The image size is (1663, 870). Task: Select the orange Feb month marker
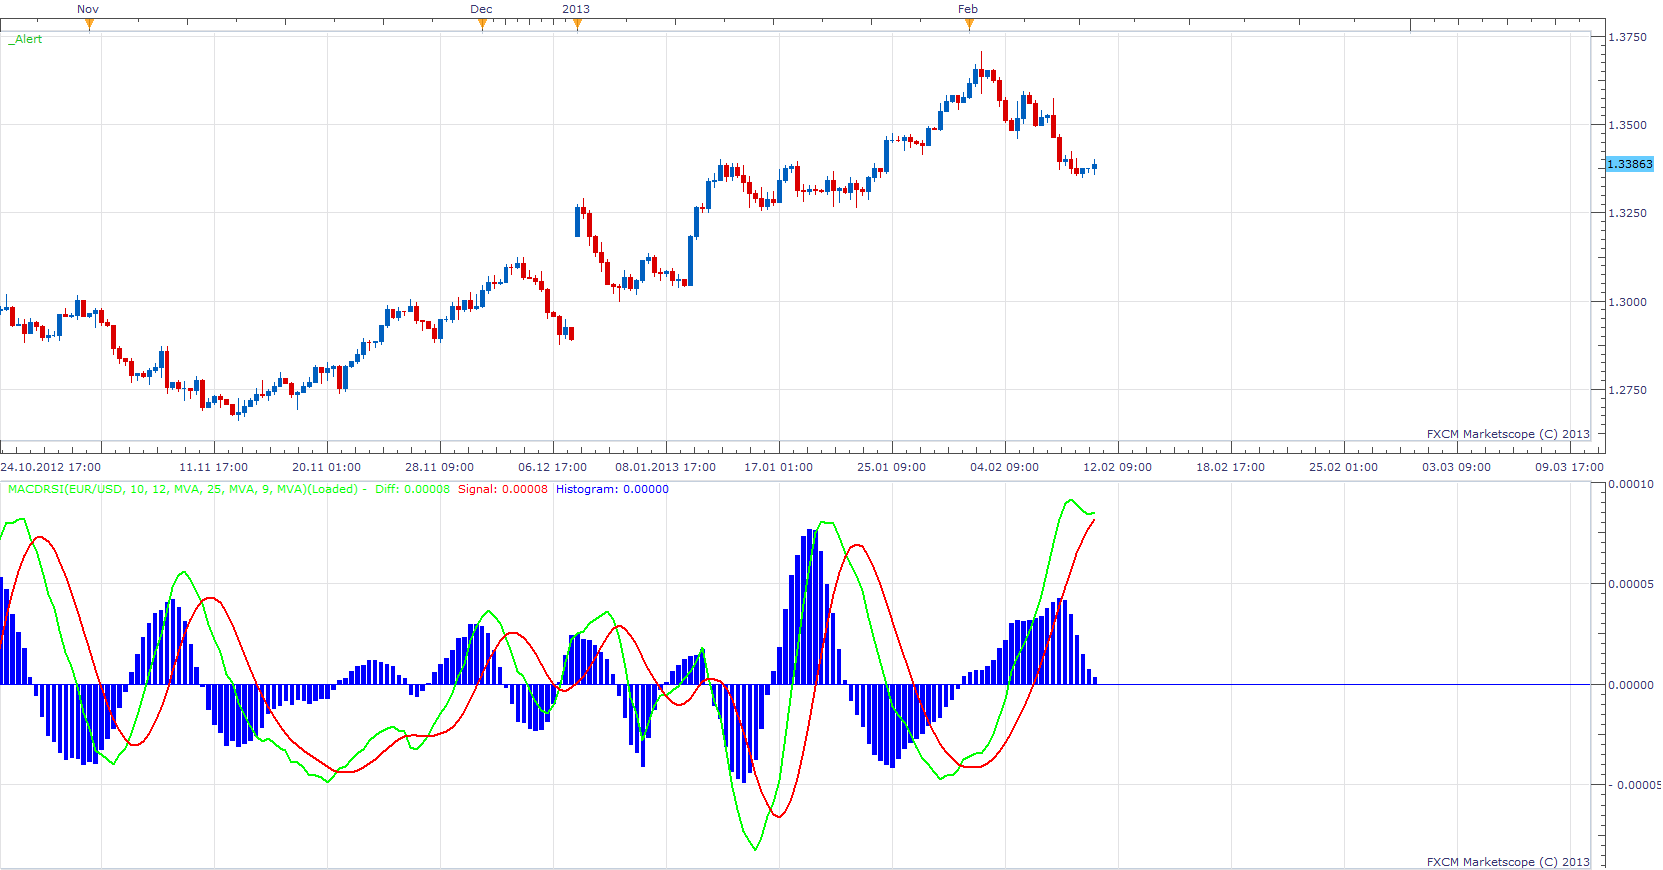click(x=969, y=25)
